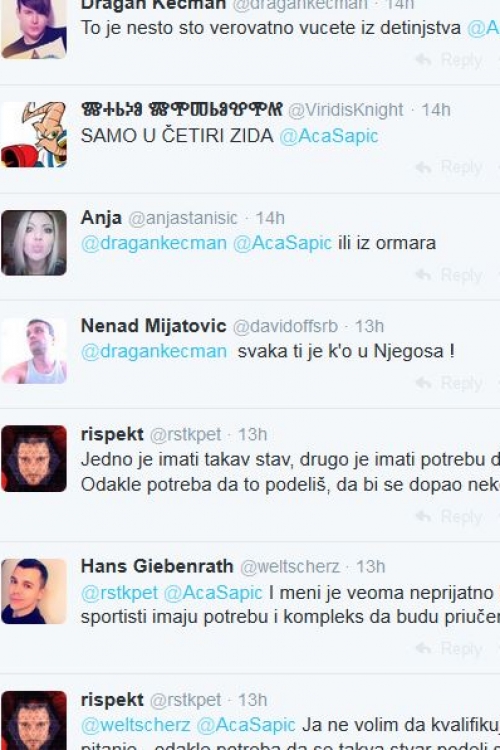Open first rispekt avatar image
Image resolution: width=500 pixels, height=750 pixels.
(34, 459)
